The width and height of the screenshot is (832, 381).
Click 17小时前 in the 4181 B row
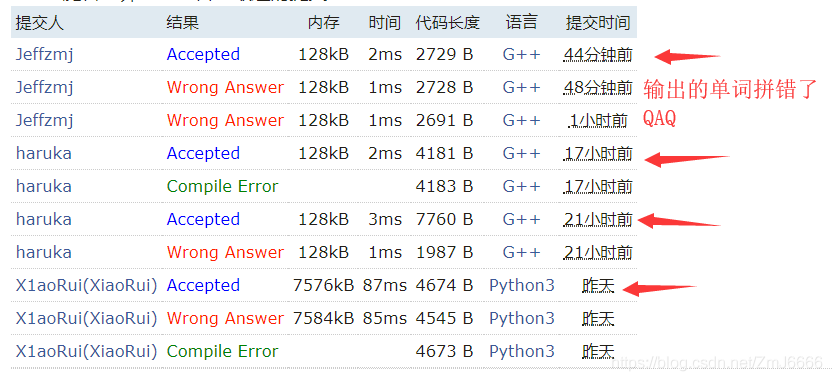[x=598, y=153]
